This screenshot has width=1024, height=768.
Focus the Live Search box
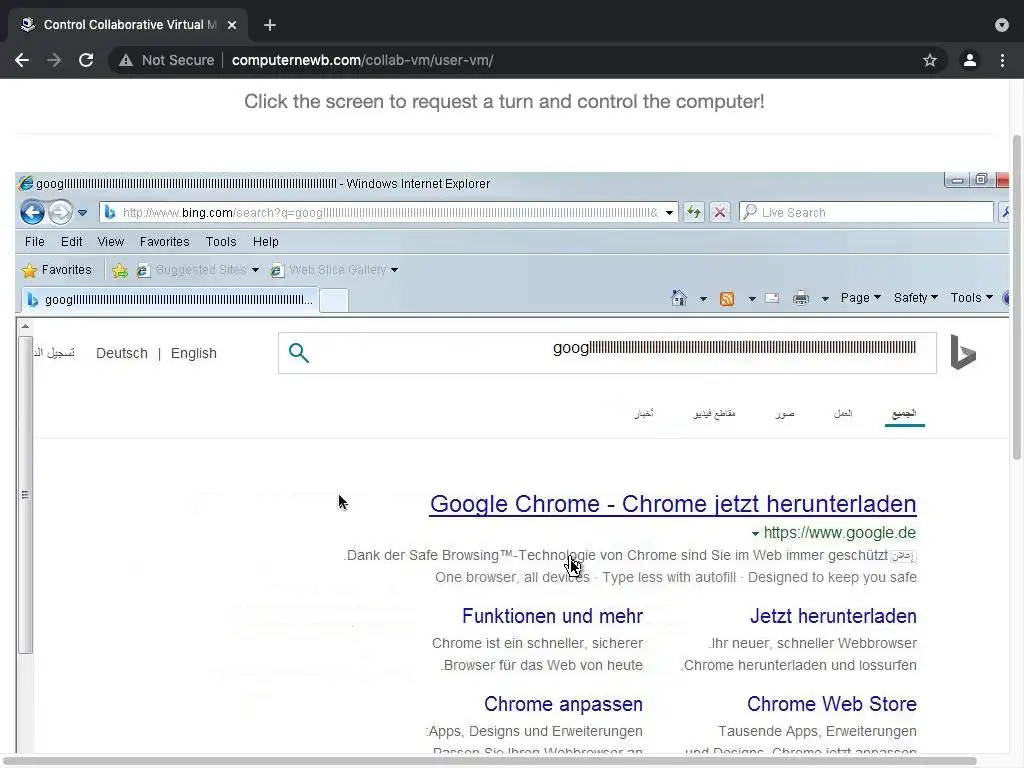click(x=866, y=212)
